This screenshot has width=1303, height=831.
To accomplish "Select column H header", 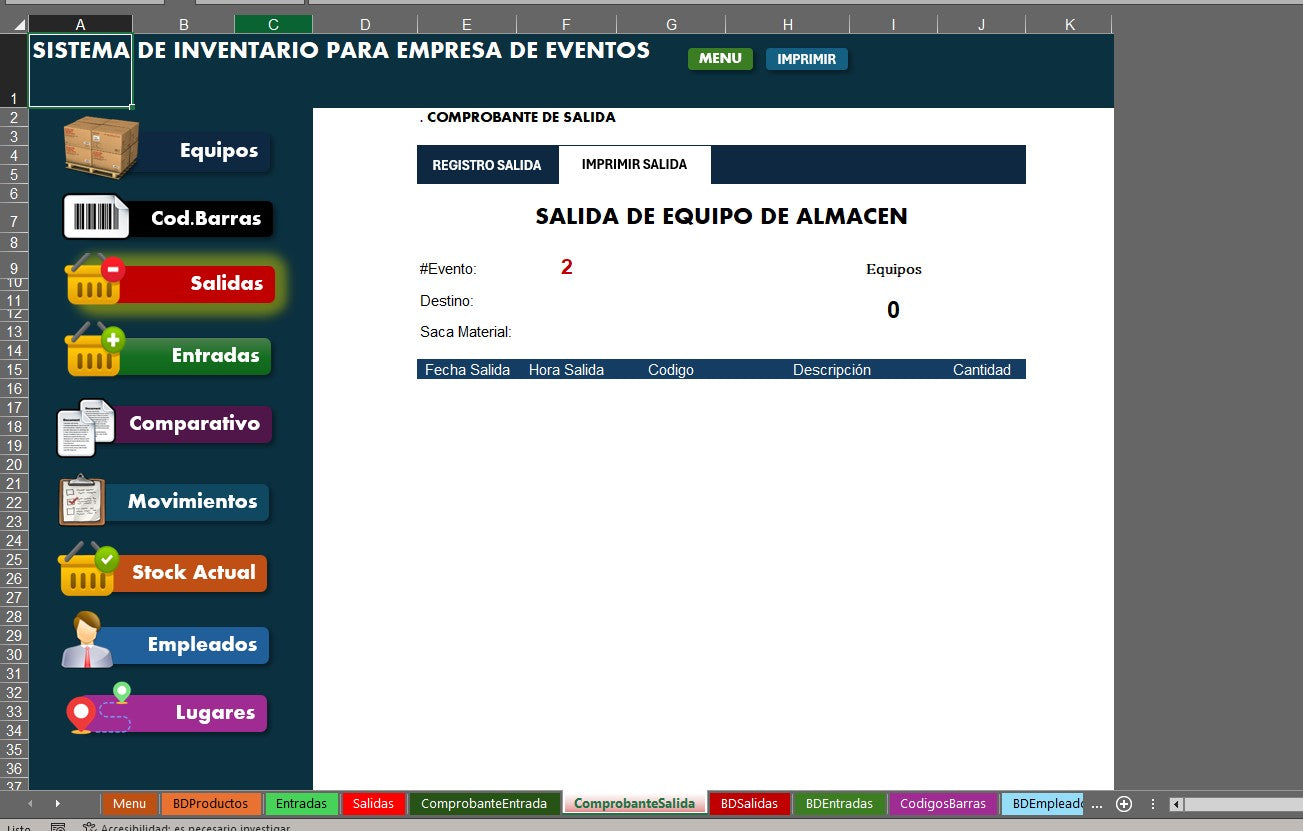I will (788, 24).
